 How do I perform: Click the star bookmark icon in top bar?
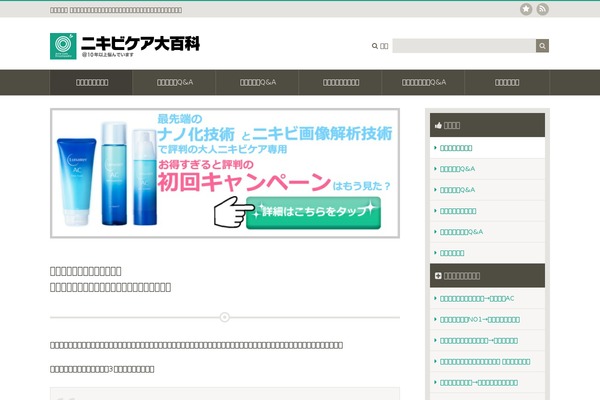coord(526,9)
